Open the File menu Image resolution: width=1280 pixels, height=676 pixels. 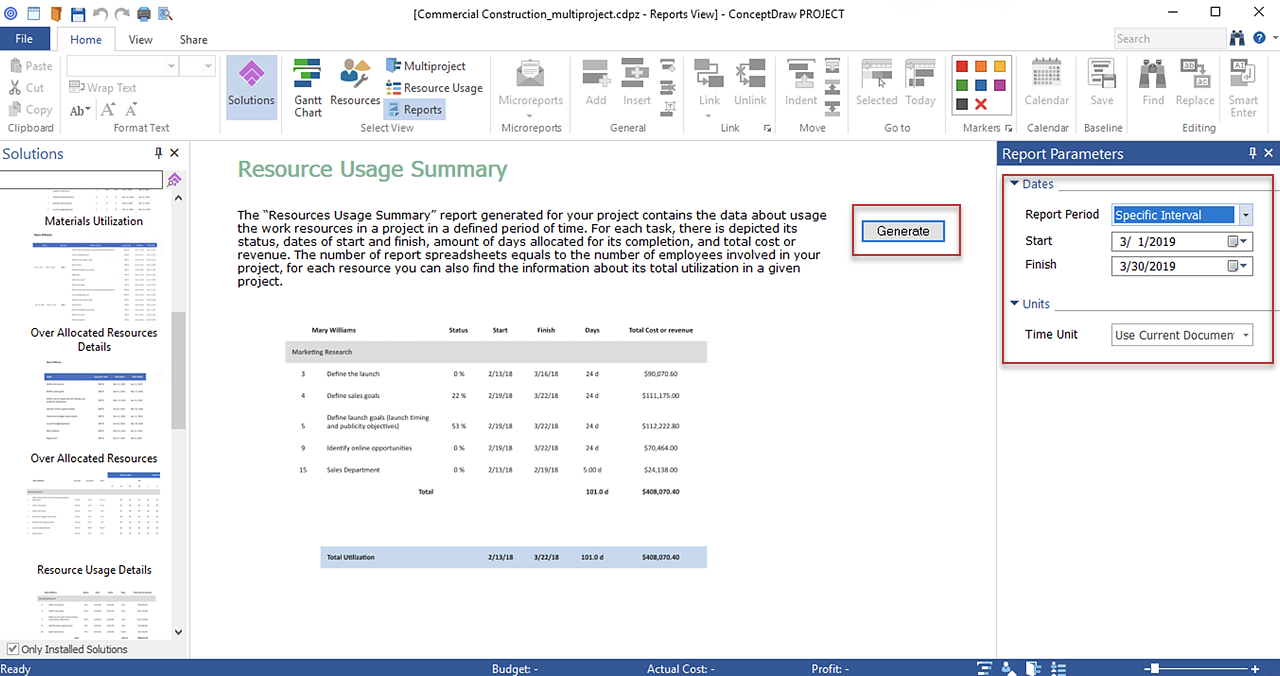tap(24, 39)
